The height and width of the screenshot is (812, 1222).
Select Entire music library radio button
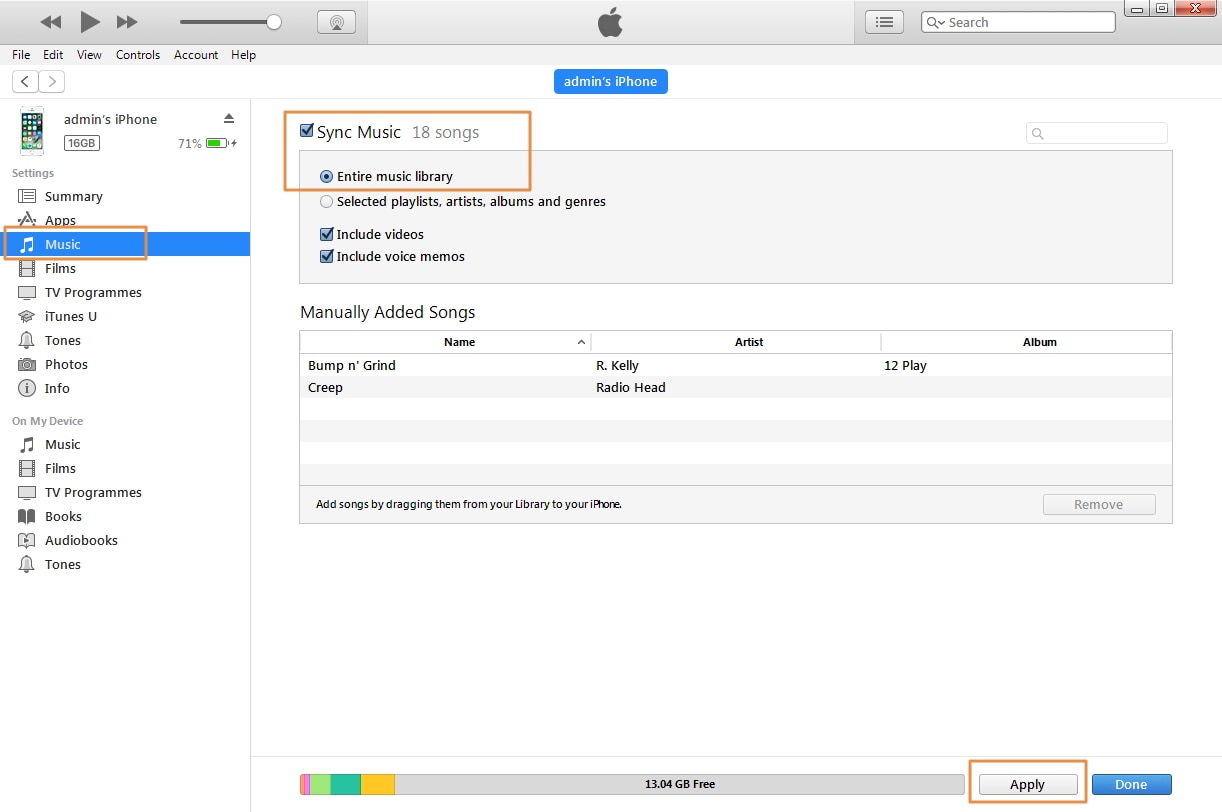326,176
